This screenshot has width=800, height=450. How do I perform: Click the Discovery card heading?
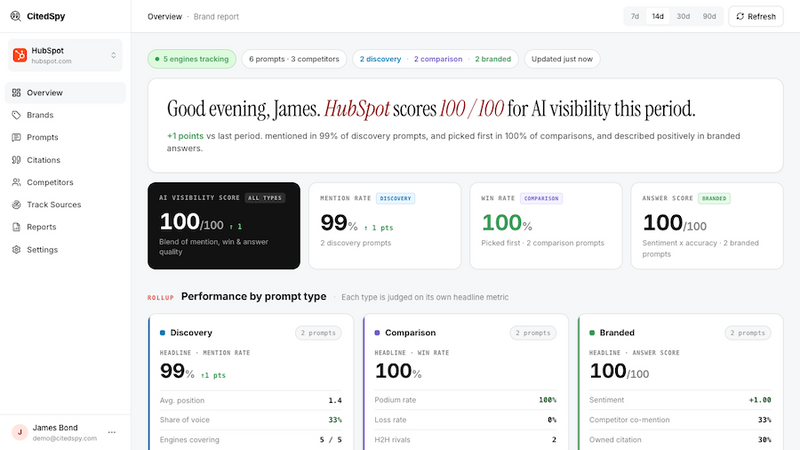(191, 333)
